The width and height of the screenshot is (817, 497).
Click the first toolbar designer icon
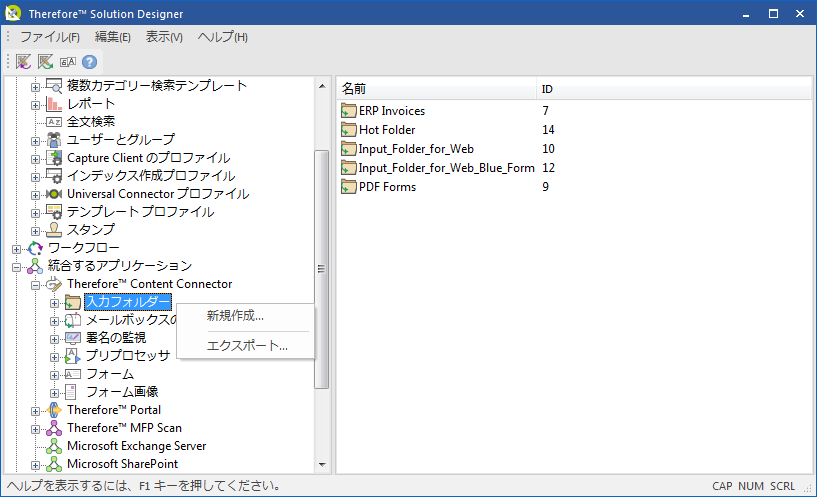23,62
